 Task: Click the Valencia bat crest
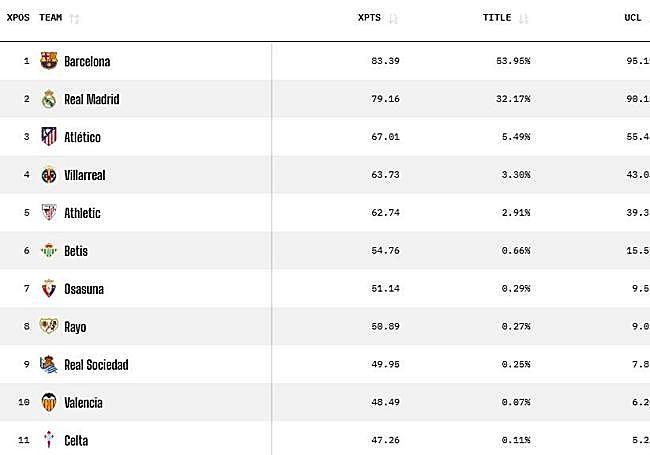tap(49, 402)
